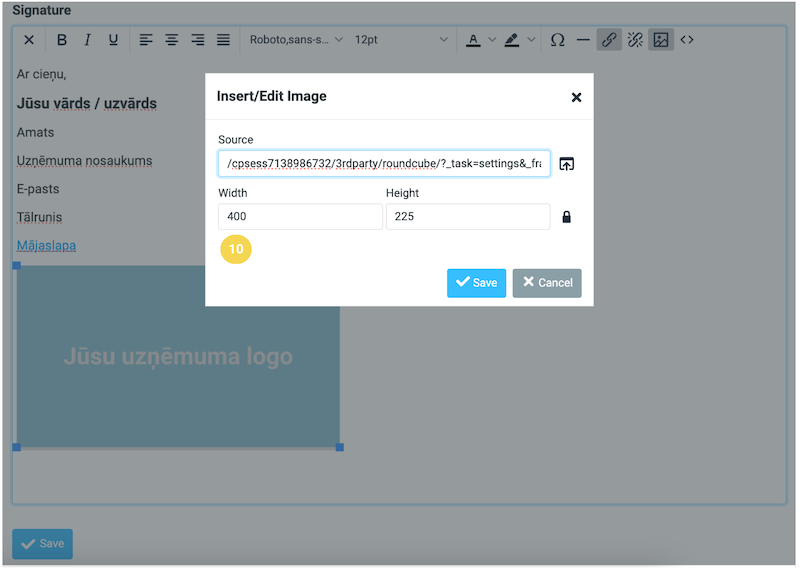Open the Roboto font family dropdown
Image resolution: width=800 pixels, height=570 pixels.
(296, 40)
